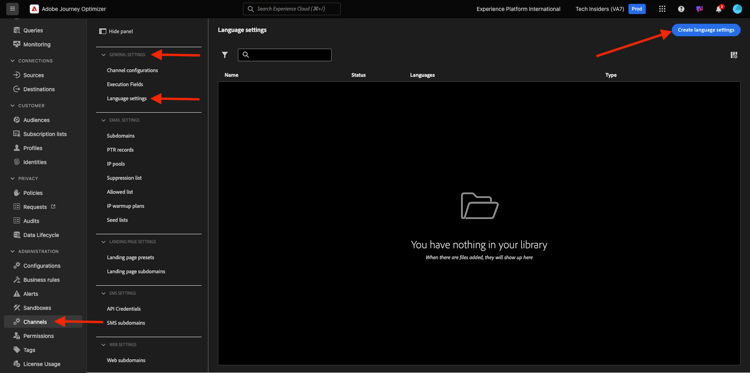Screen dimensions: 750x373
Task: Collapse the General Settings group
Action: (103, 55)
